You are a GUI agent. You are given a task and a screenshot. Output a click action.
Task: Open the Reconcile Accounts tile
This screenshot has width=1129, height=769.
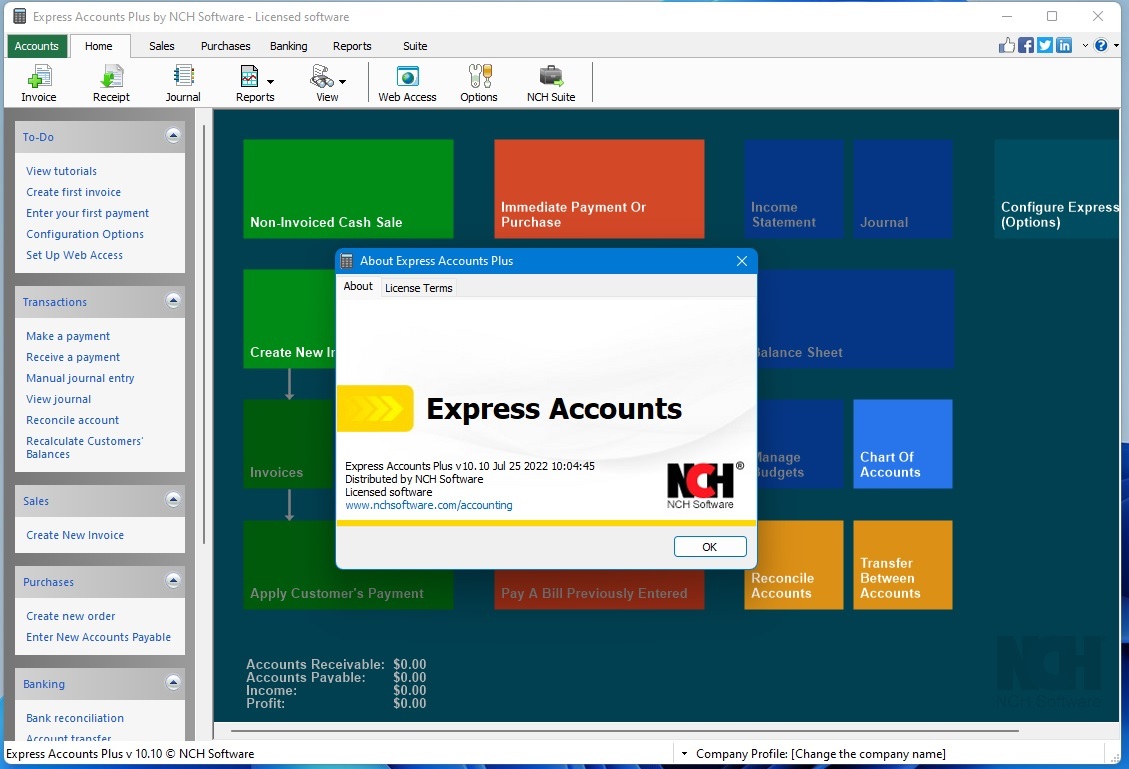point(793,565)
